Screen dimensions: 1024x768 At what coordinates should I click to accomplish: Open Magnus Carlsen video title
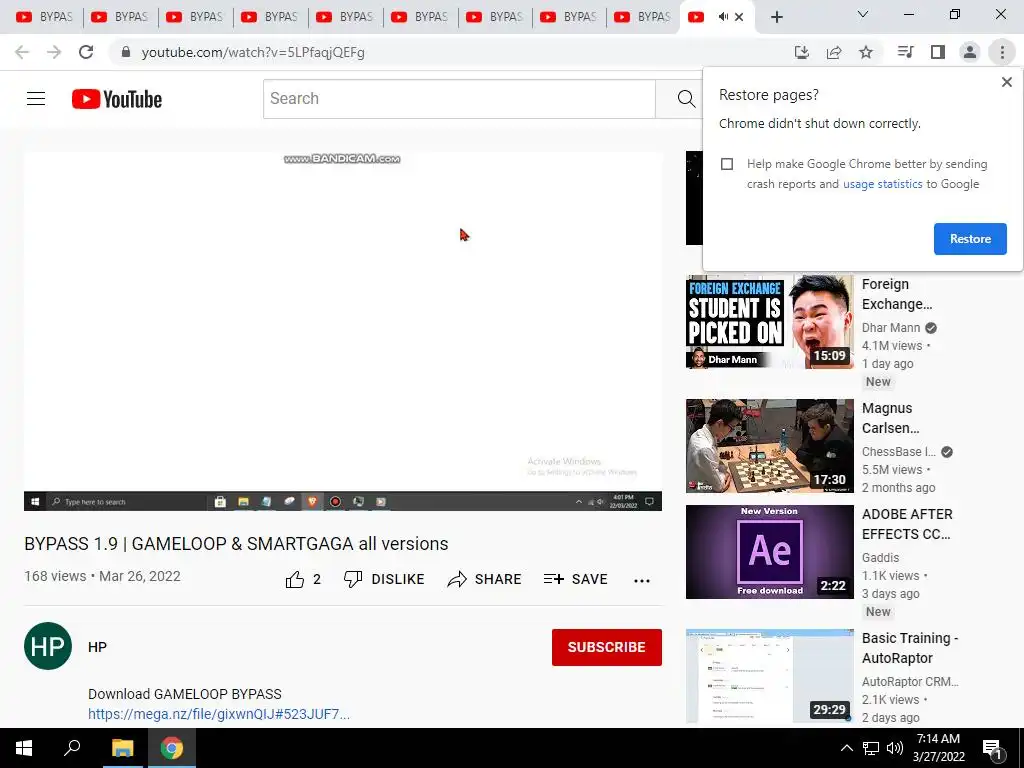pyautogui.click(x=890, y=418)
